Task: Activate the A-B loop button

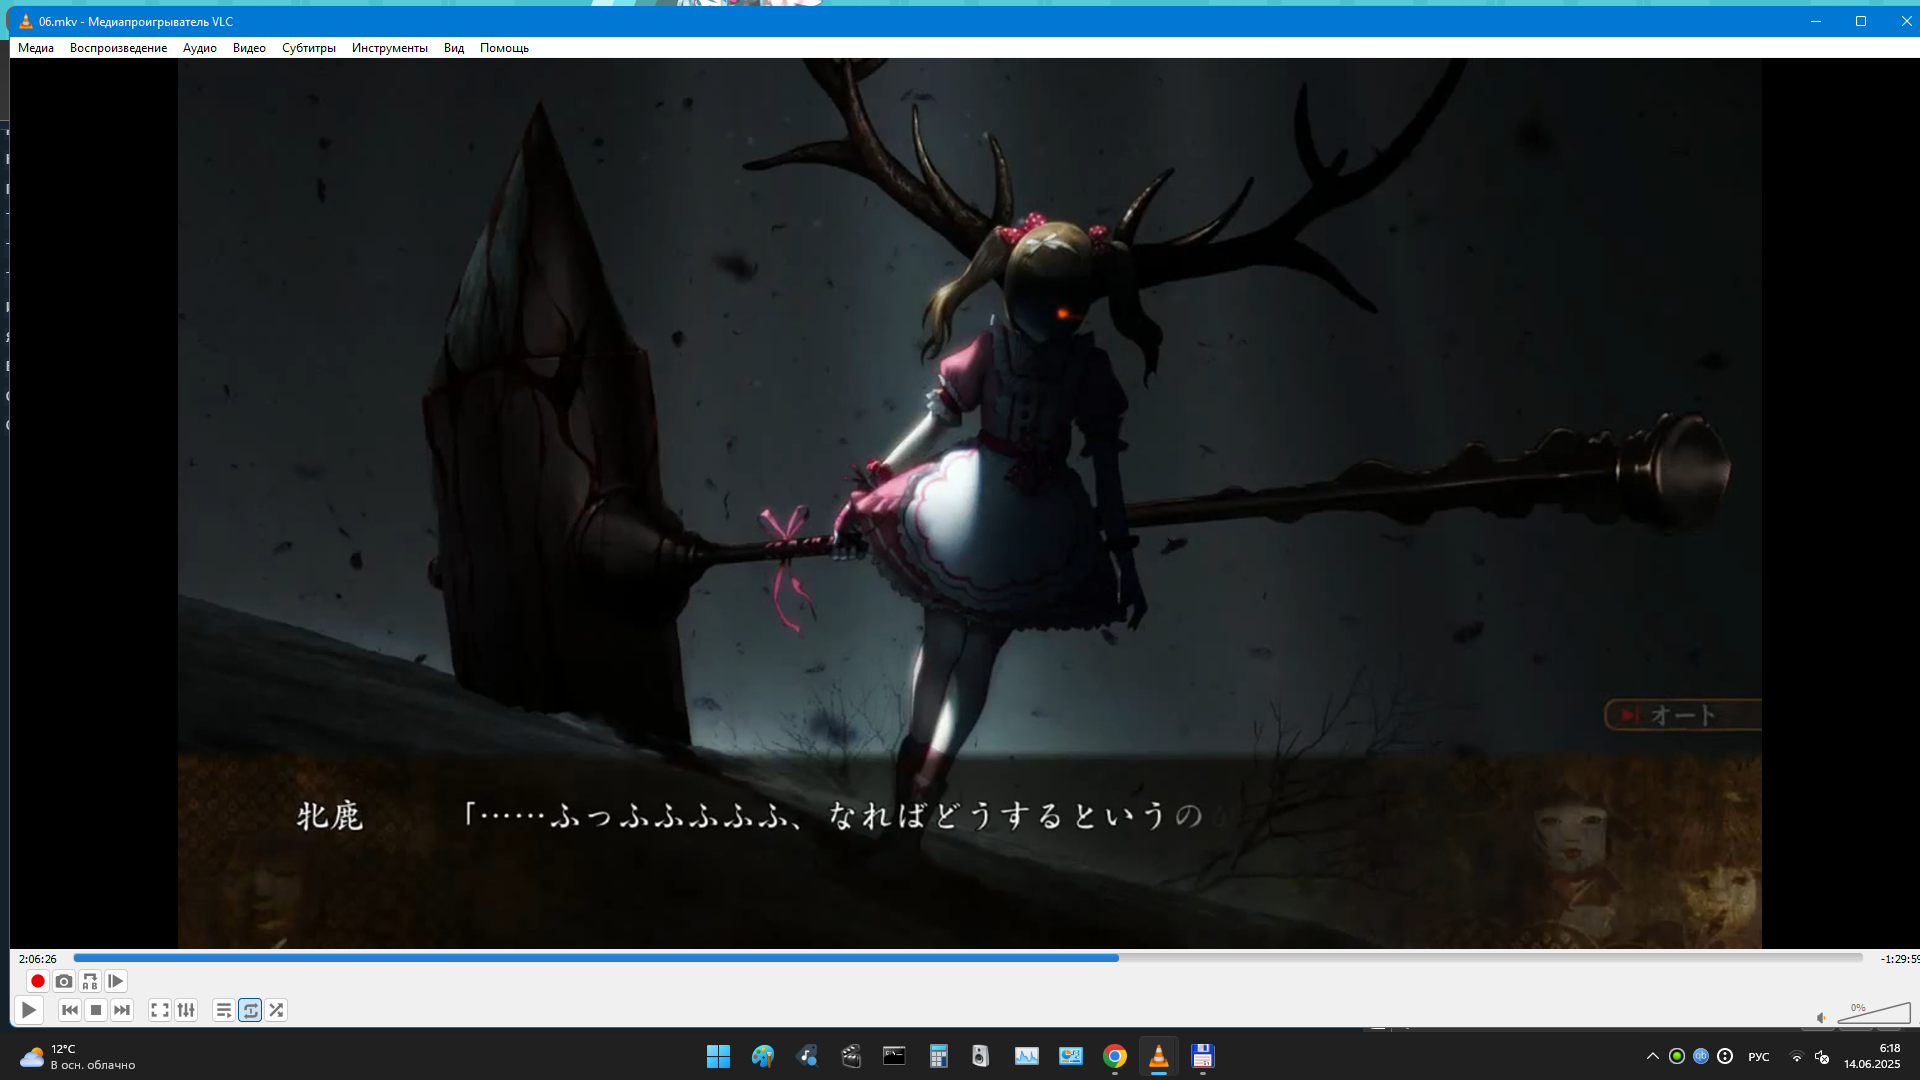Action: [90, 981]
